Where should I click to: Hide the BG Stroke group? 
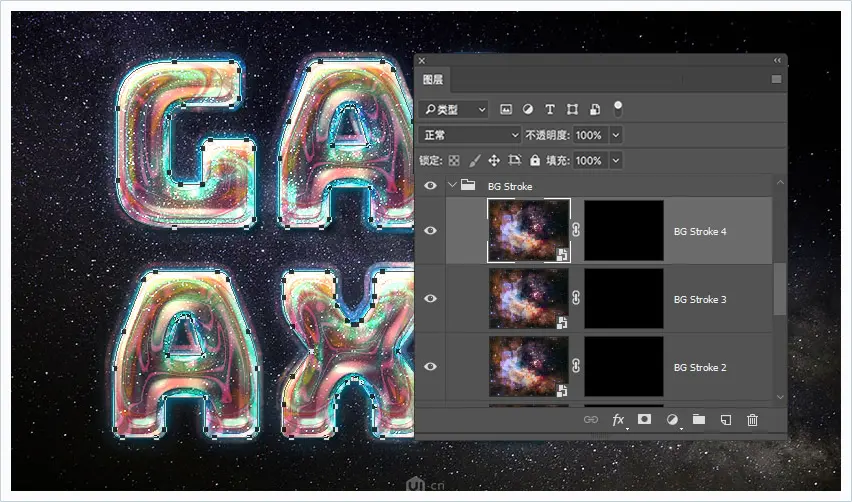coord(430,186)
